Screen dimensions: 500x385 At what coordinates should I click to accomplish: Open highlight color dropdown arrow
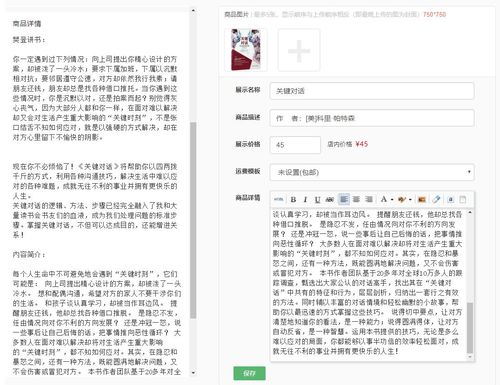pos(410,200)
